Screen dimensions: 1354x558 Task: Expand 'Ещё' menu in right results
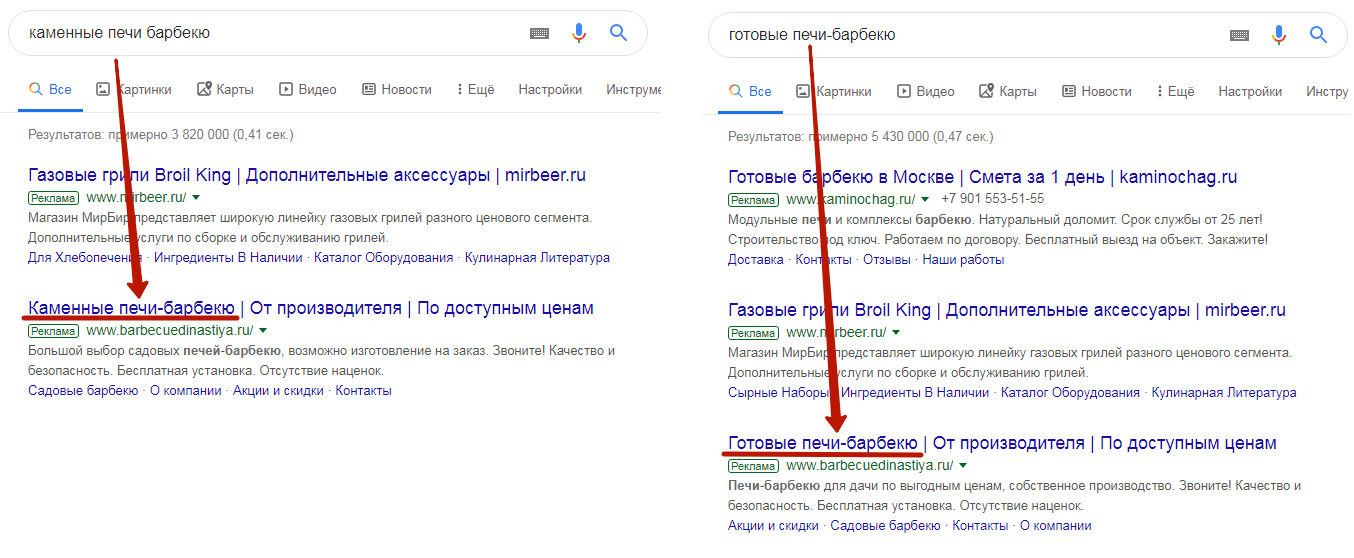(x=1175, y=91)
